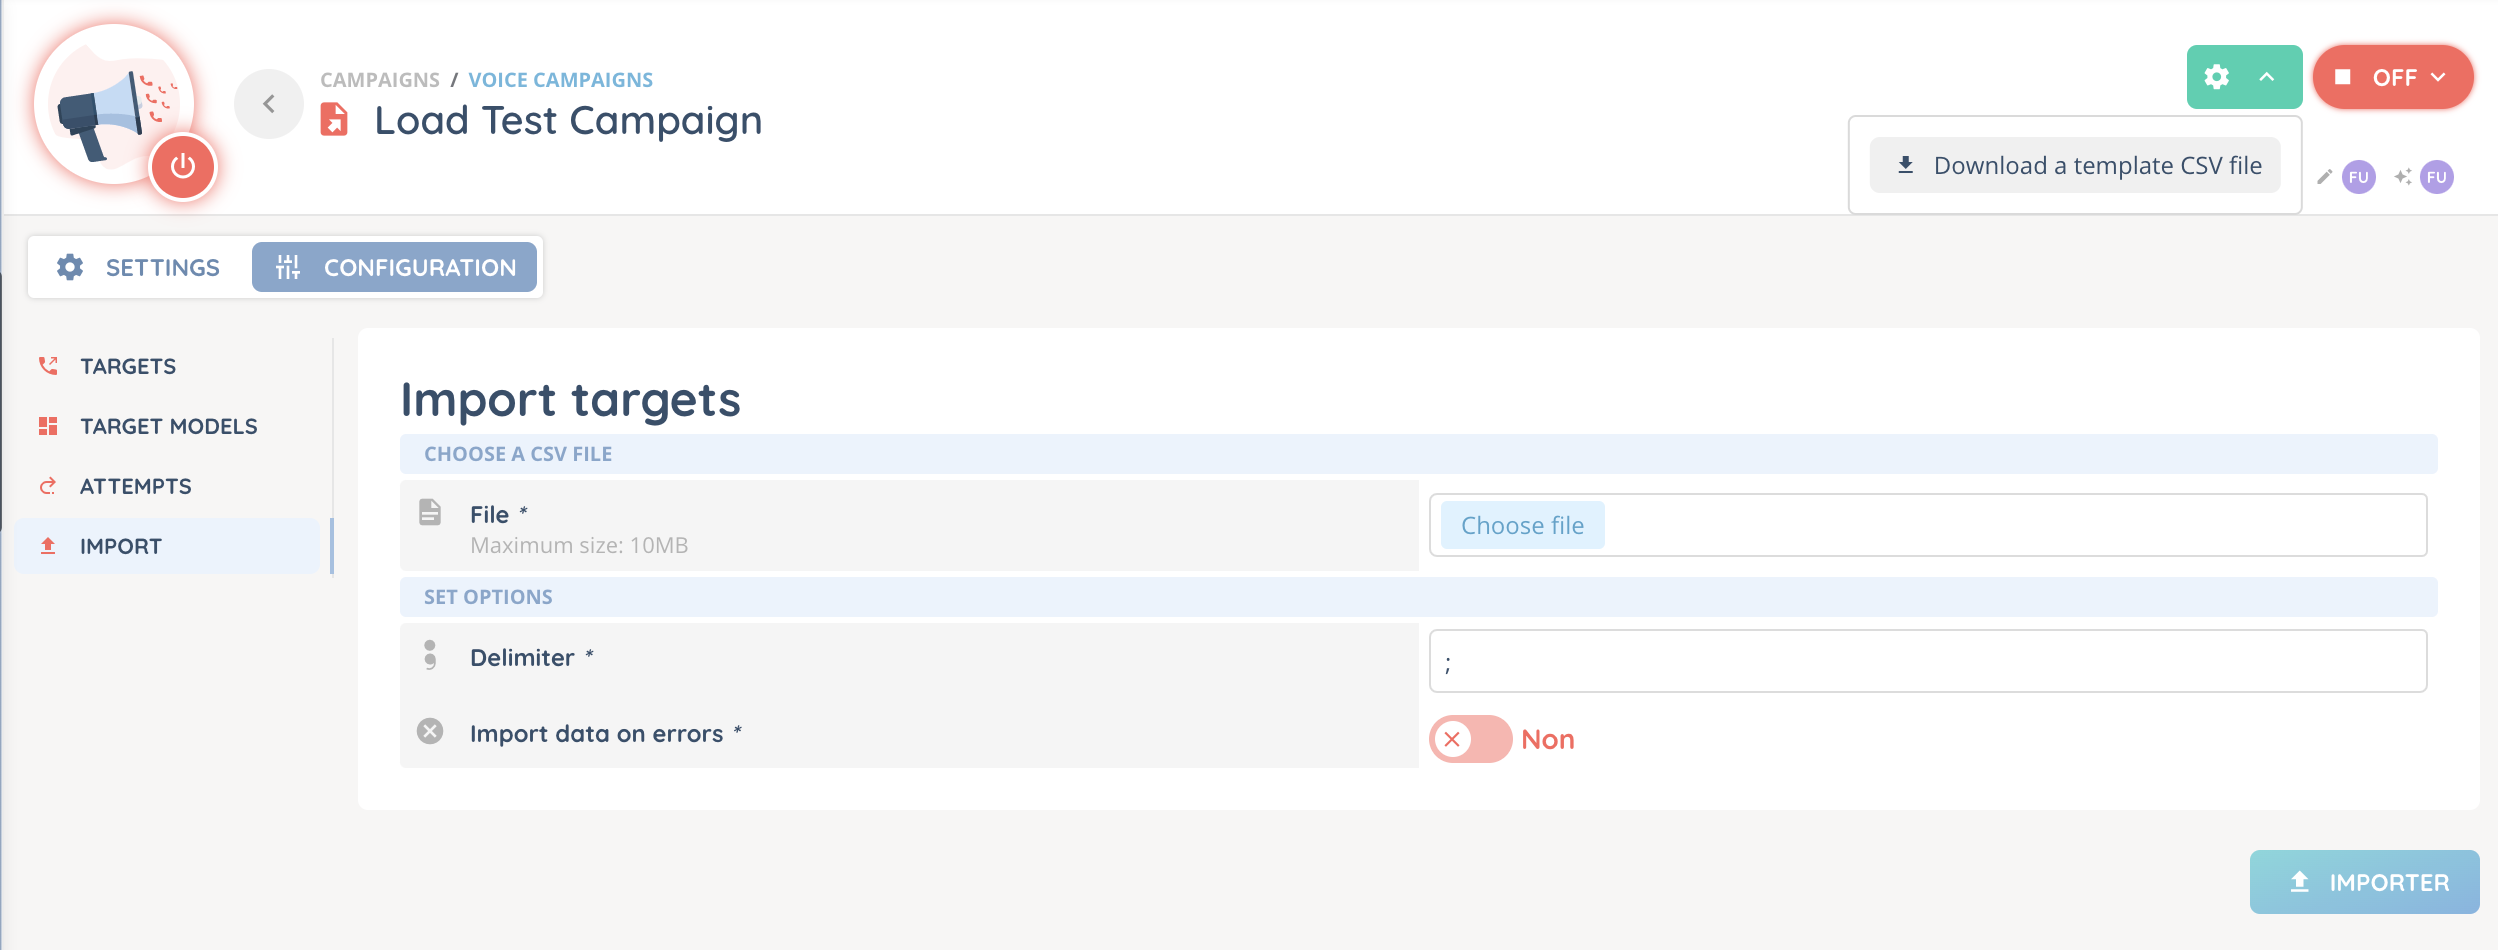Click the sparkle creator icon near avatars
The height and width of the screenshot is (950, 2498).
(2402, 177)
